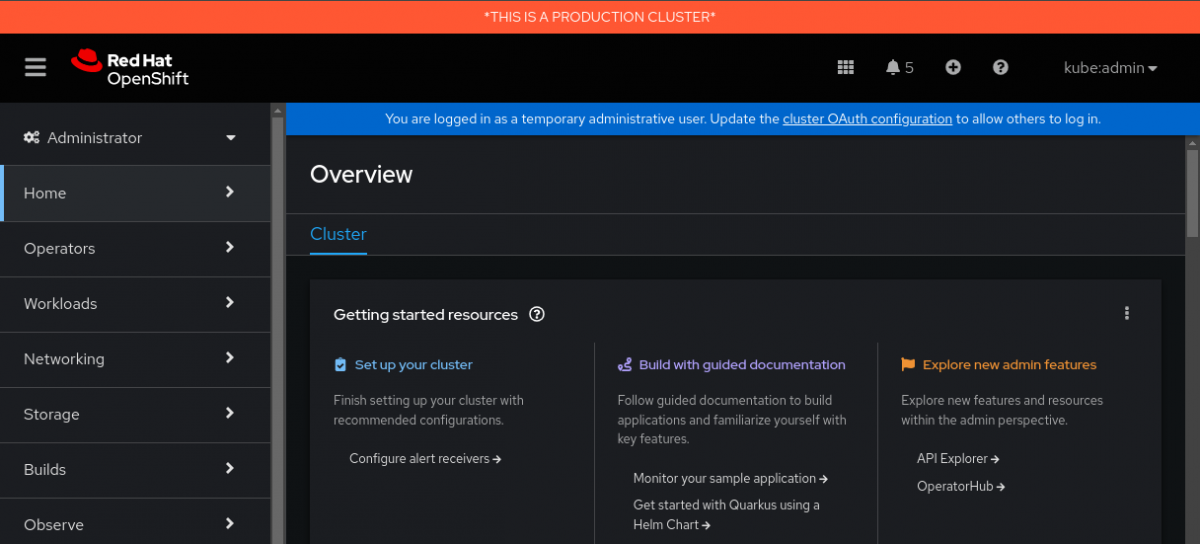Image resolution: width=1200 pixels, height=544 pixels.
Task: Click the Build with guided documentation icon
Action: (x=624, y=365)
